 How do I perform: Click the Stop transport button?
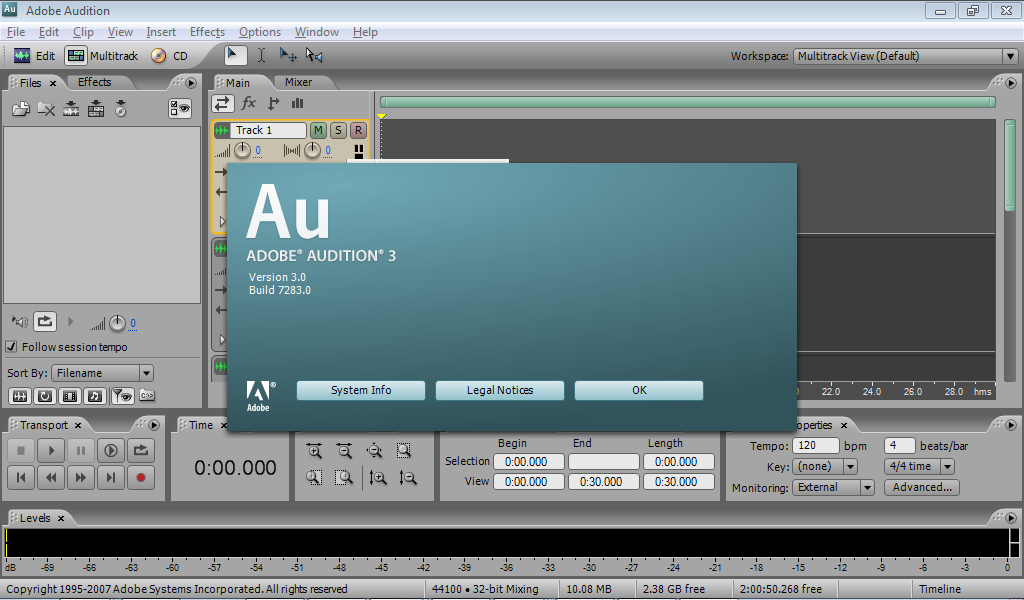(21, 450)
